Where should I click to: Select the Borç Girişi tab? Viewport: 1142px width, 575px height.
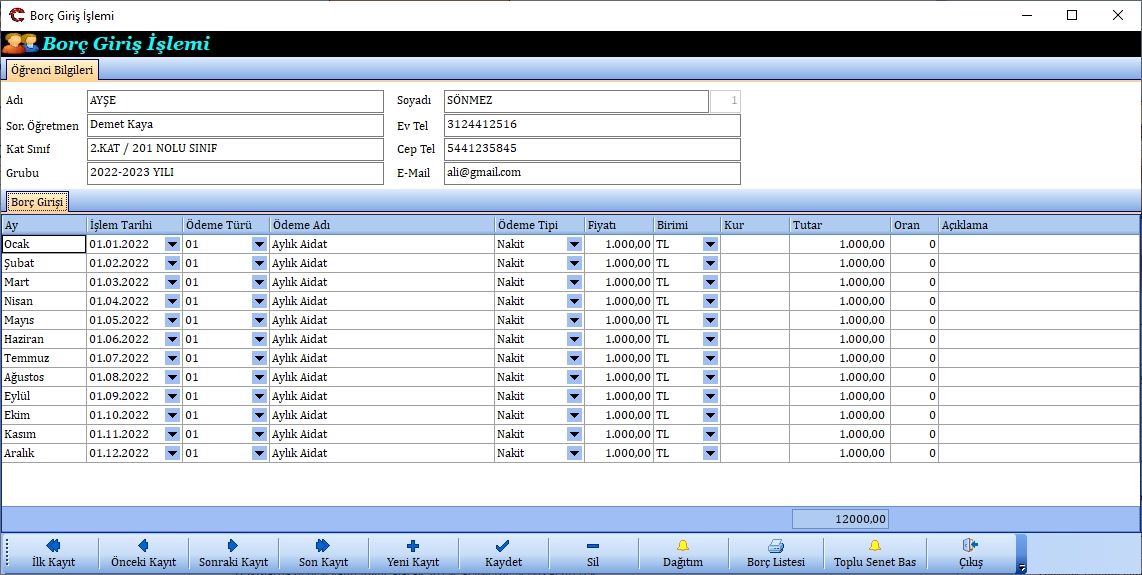(37, 202)
